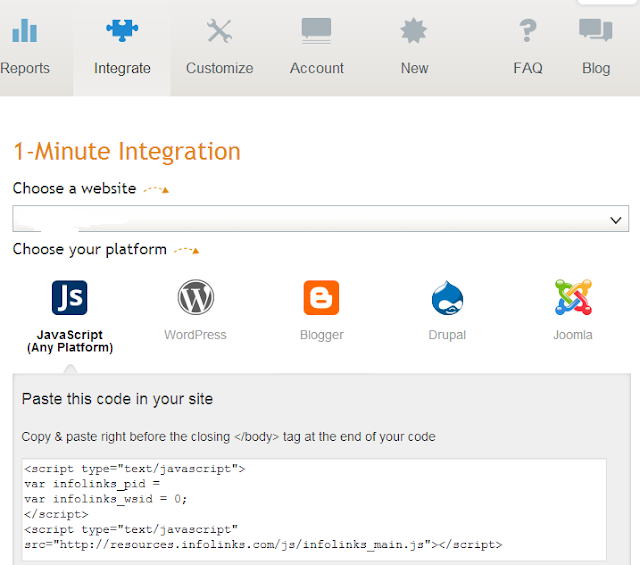Click the 'Choose a website' label
This screenshot has width=640, height=565.
pos(74,189)
